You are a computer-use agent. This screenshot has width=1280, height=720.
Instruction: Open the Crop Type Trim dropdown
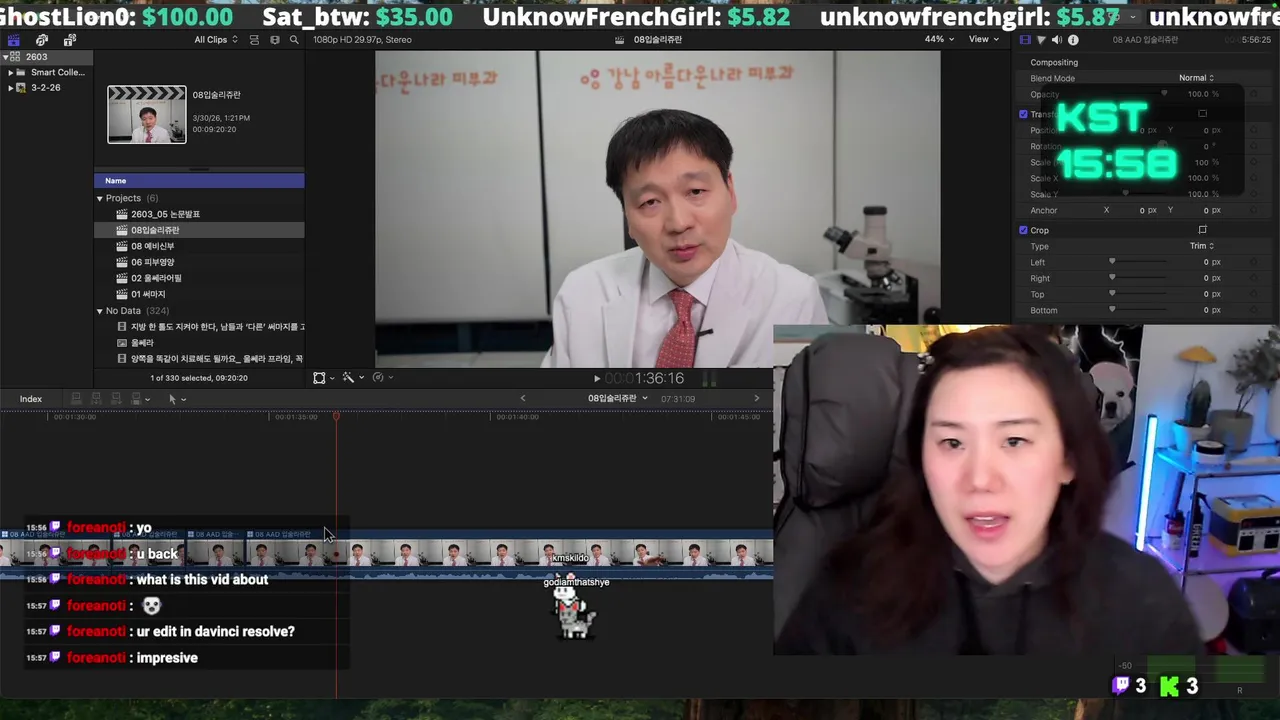[1201, 246]
